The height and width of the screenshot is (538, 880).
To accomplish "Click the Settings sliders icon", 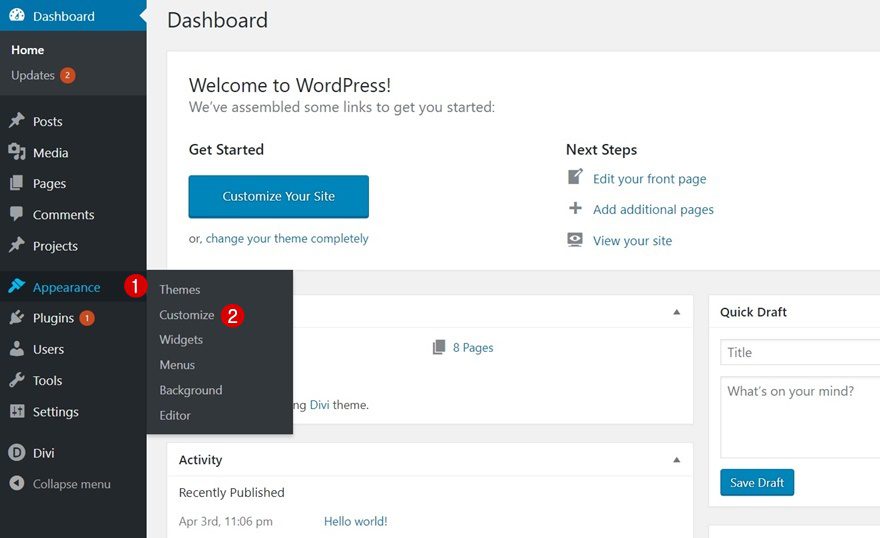I will [16, 411].
